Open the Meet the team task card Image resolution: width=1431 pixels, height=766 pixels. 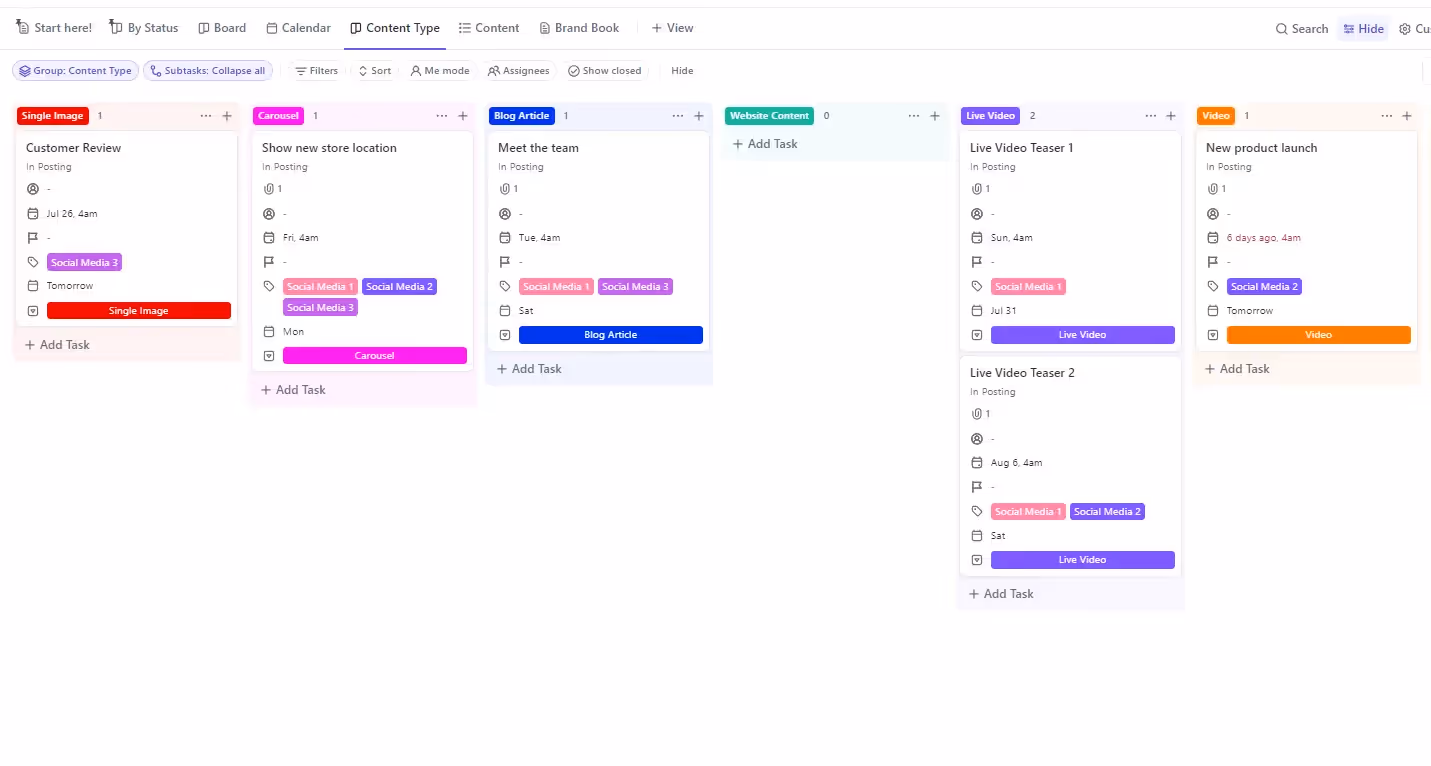coord(538,147)
